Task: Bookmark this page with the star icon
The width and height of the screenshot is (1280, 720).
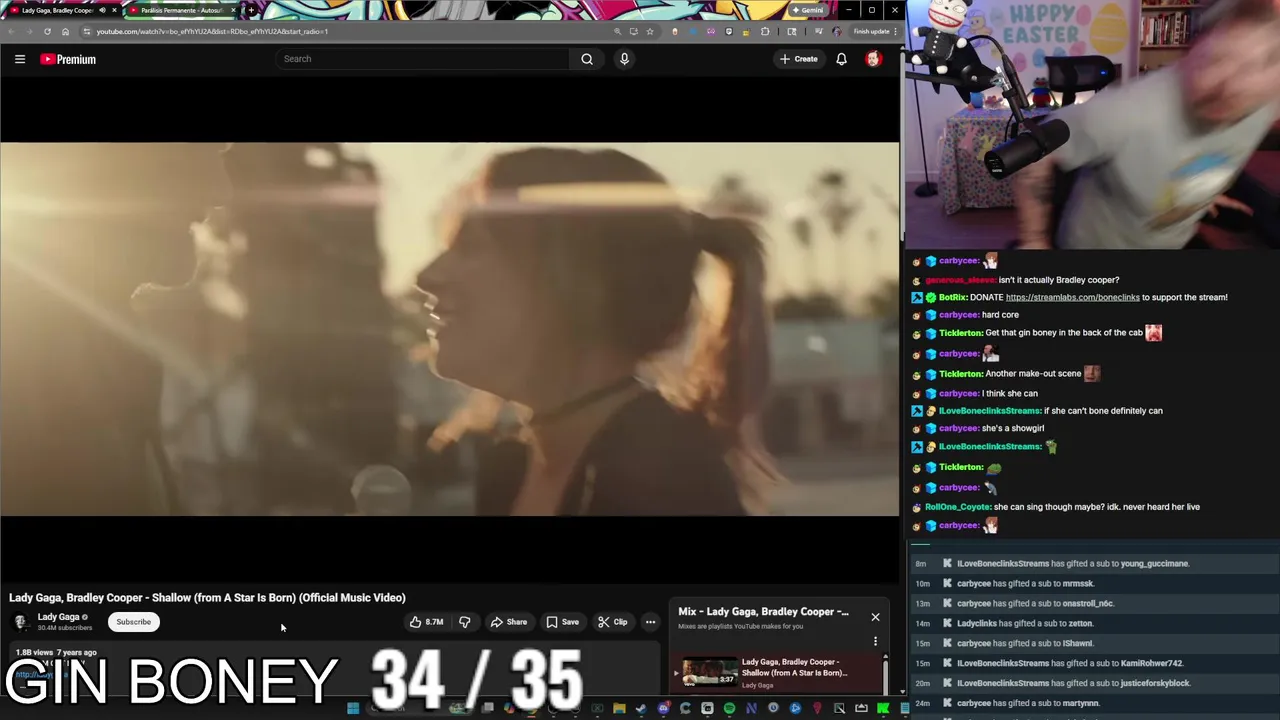Action: click(x=650, y=31)
